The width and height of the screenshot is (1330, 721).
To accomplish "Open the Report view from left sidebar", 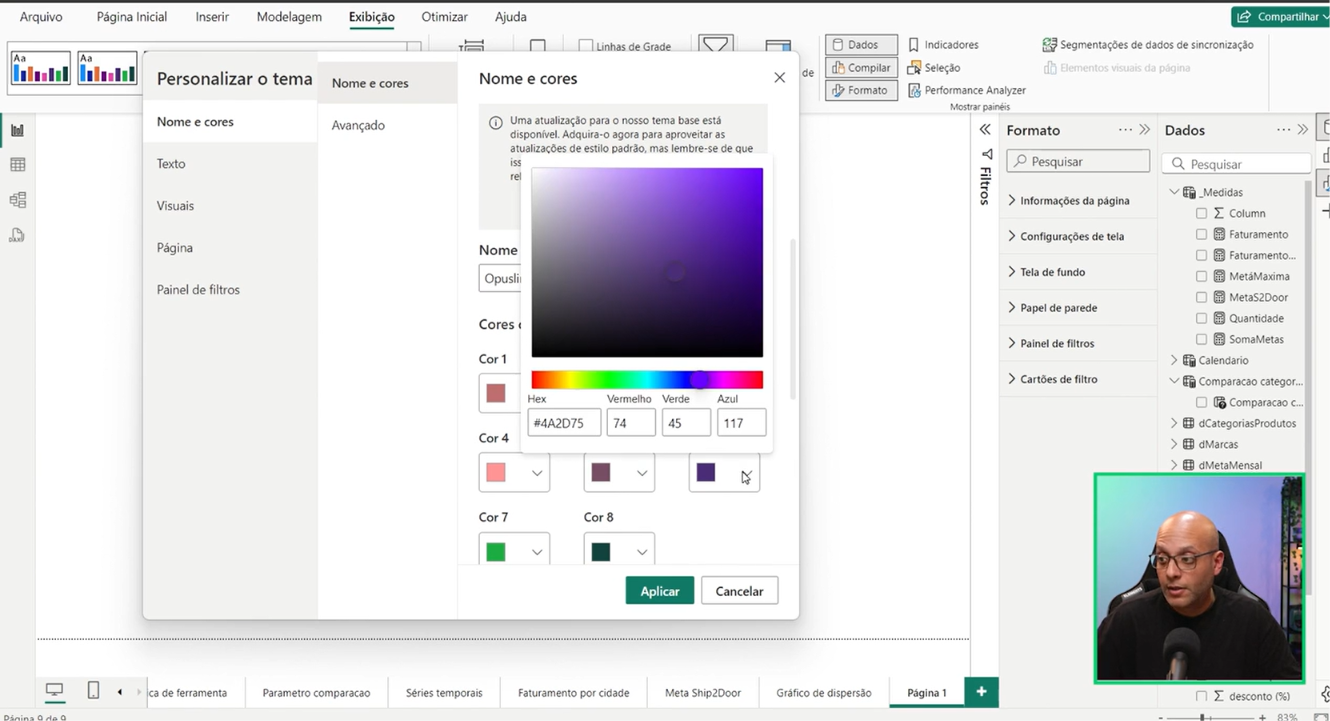I will (17, 130).
